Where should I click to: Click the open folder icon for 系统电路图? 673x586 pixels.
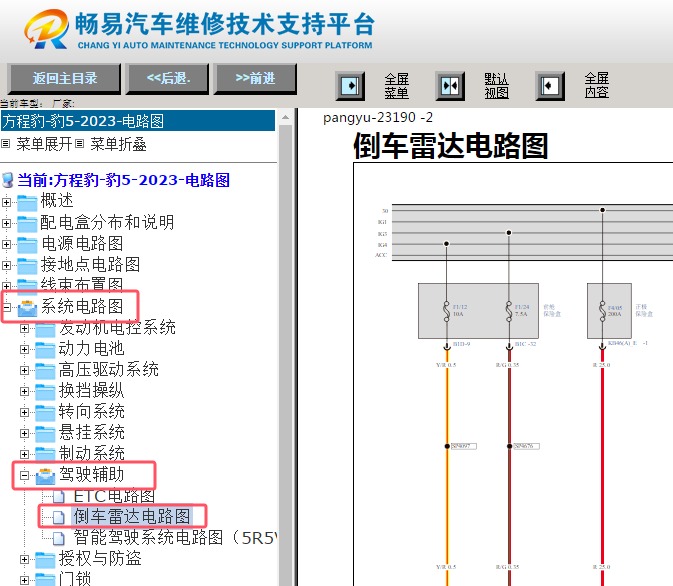point(27,307)
